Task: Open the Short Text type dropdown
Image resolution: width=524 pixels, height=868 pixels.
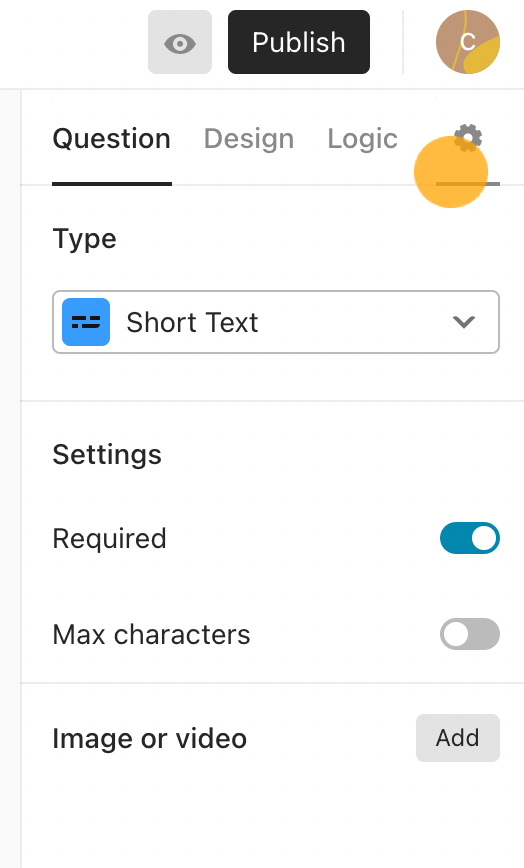Action: pyautogui.click(x=276, y=322)
